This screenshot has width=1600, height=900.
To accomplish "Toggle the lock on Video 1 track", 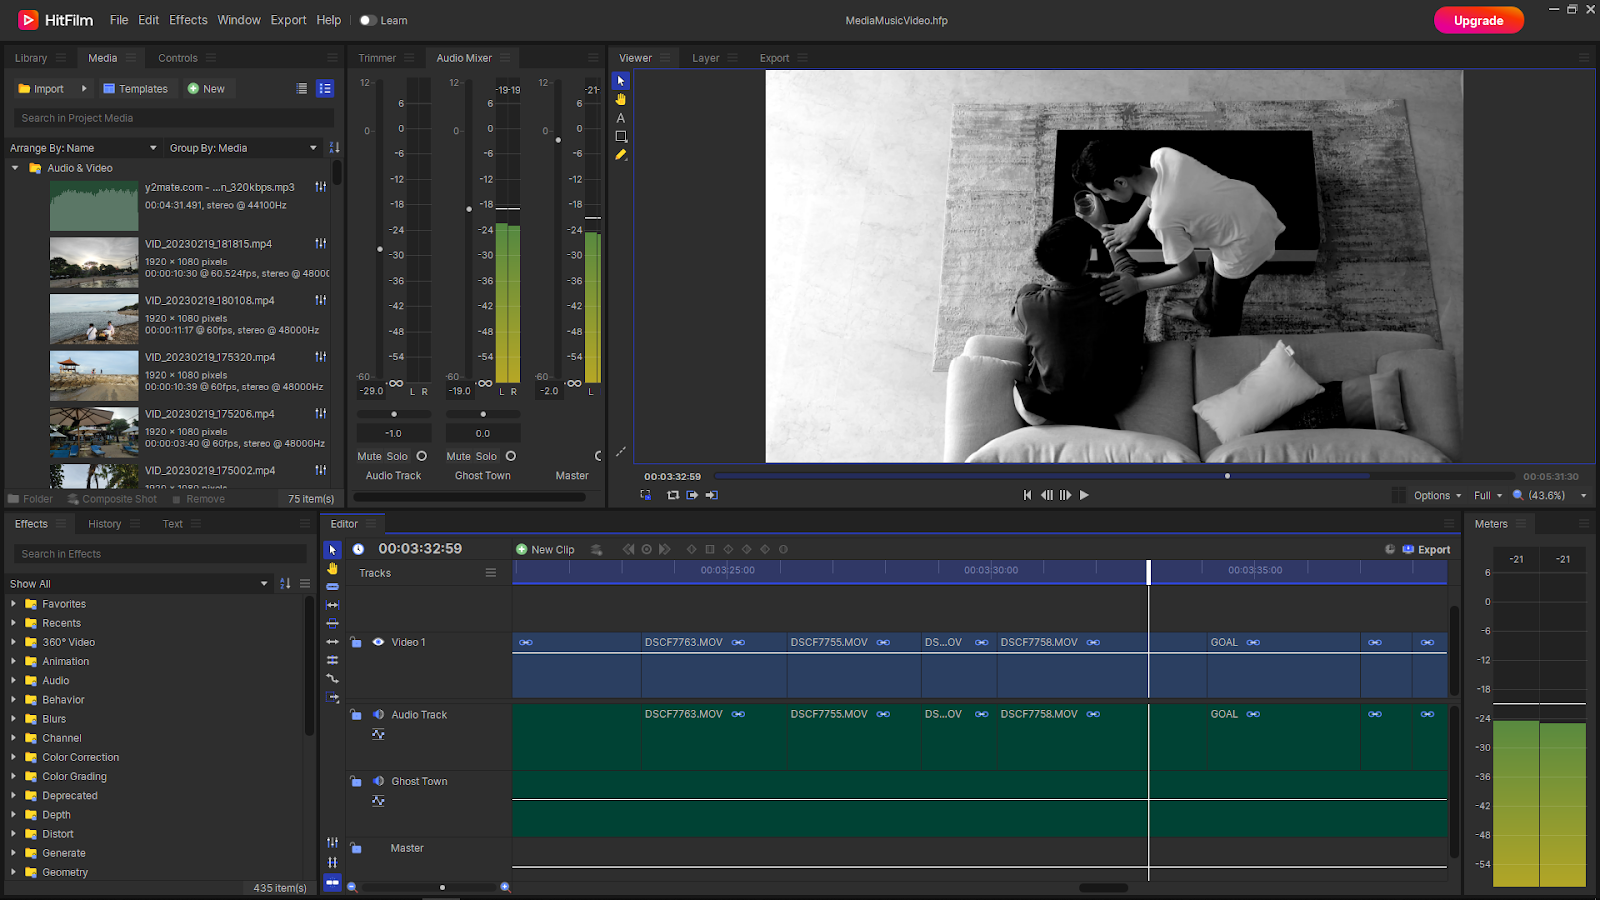I will [356, 642].
